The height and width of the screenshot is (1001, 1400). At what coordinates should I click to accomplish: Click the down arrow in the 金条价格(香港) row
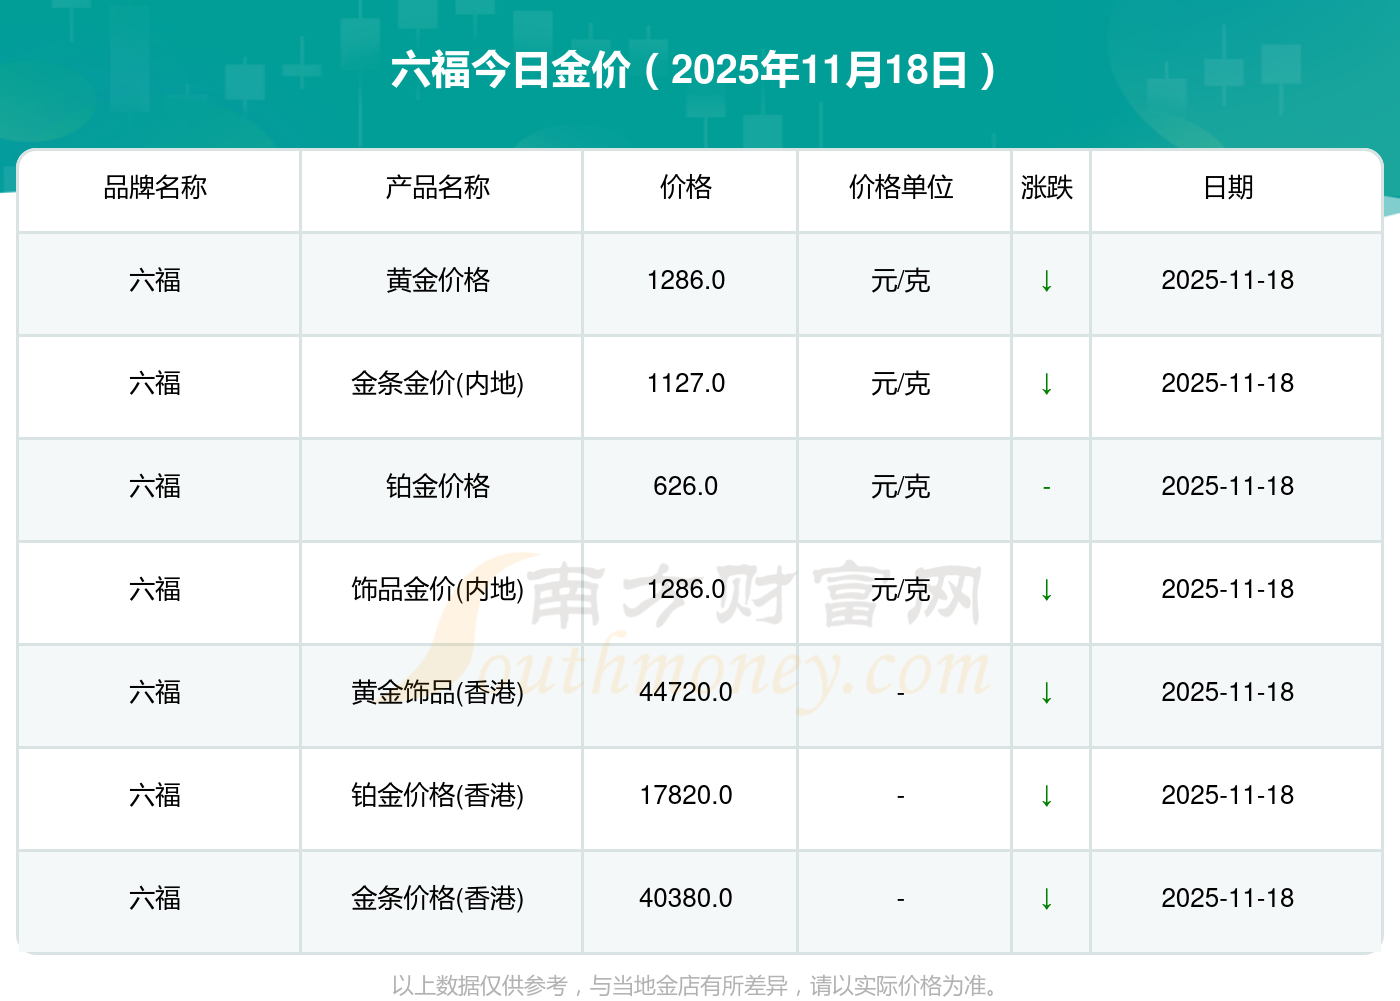(x=1047, y=899)
